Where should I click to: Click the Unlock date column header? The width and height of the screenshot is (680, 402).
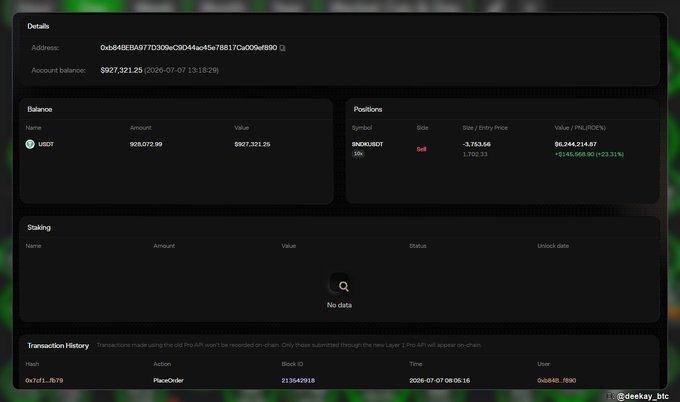[553, 246]
